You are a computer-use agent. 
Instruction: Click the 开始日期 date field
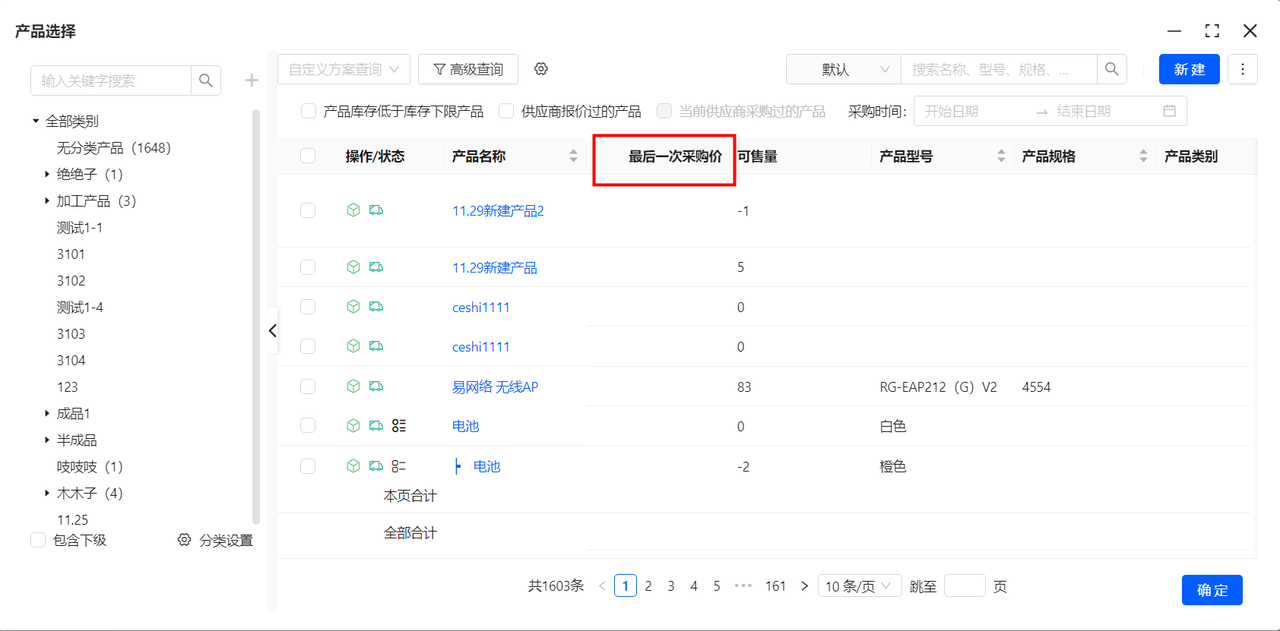(x=970, y=111)
